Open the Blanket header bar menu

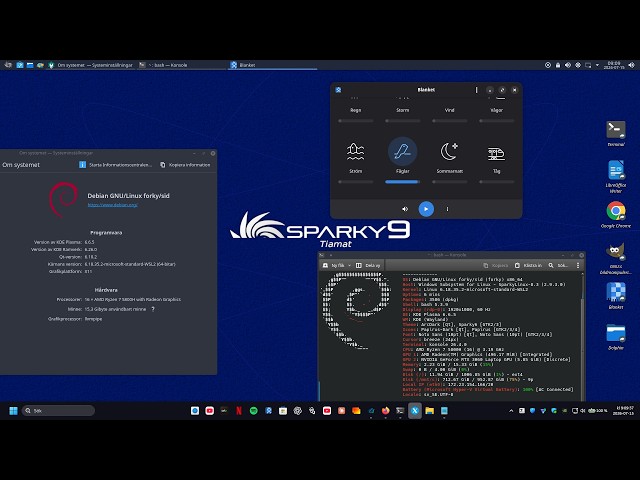point(476,90)
